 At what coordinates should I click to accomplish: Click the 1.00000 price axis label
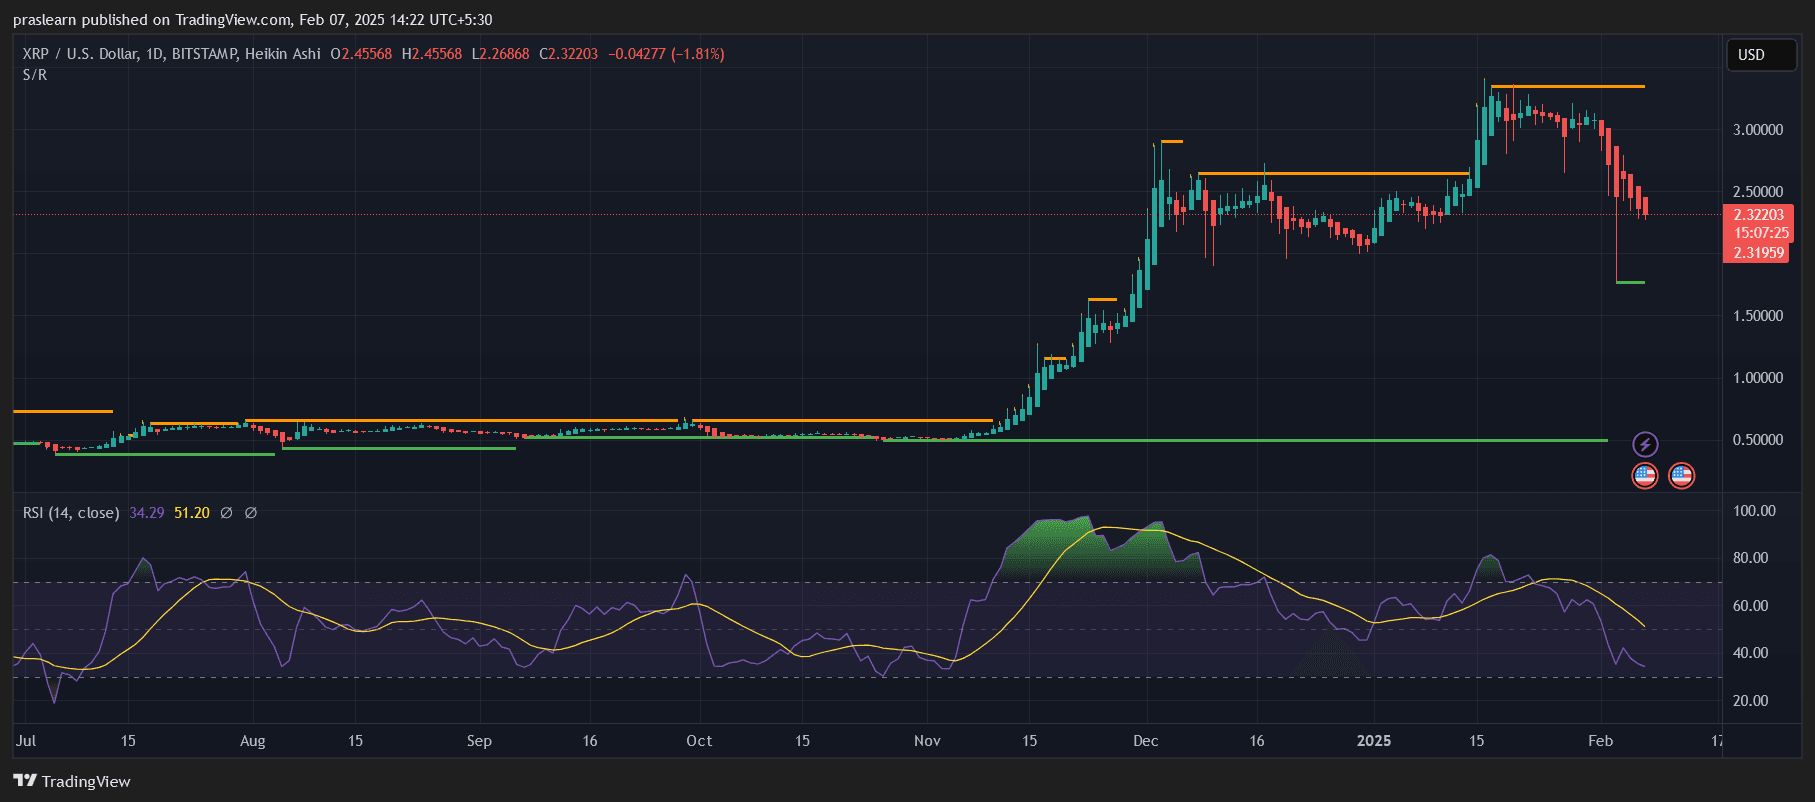pos(1758,378)
